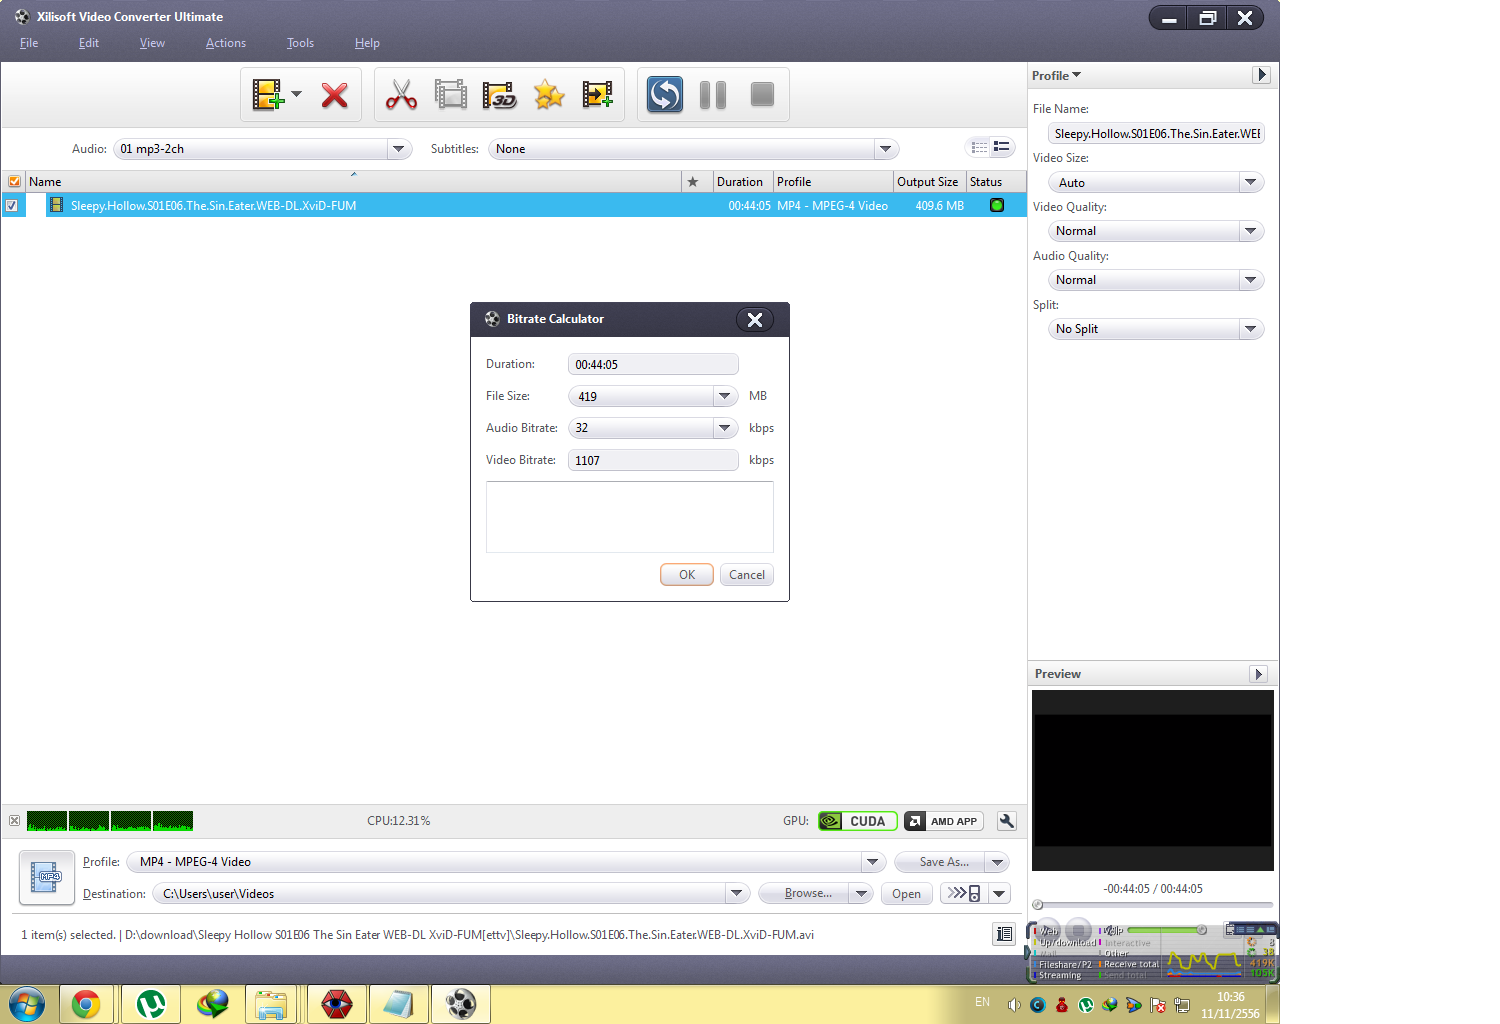Click the star column header

click(692, 182)
